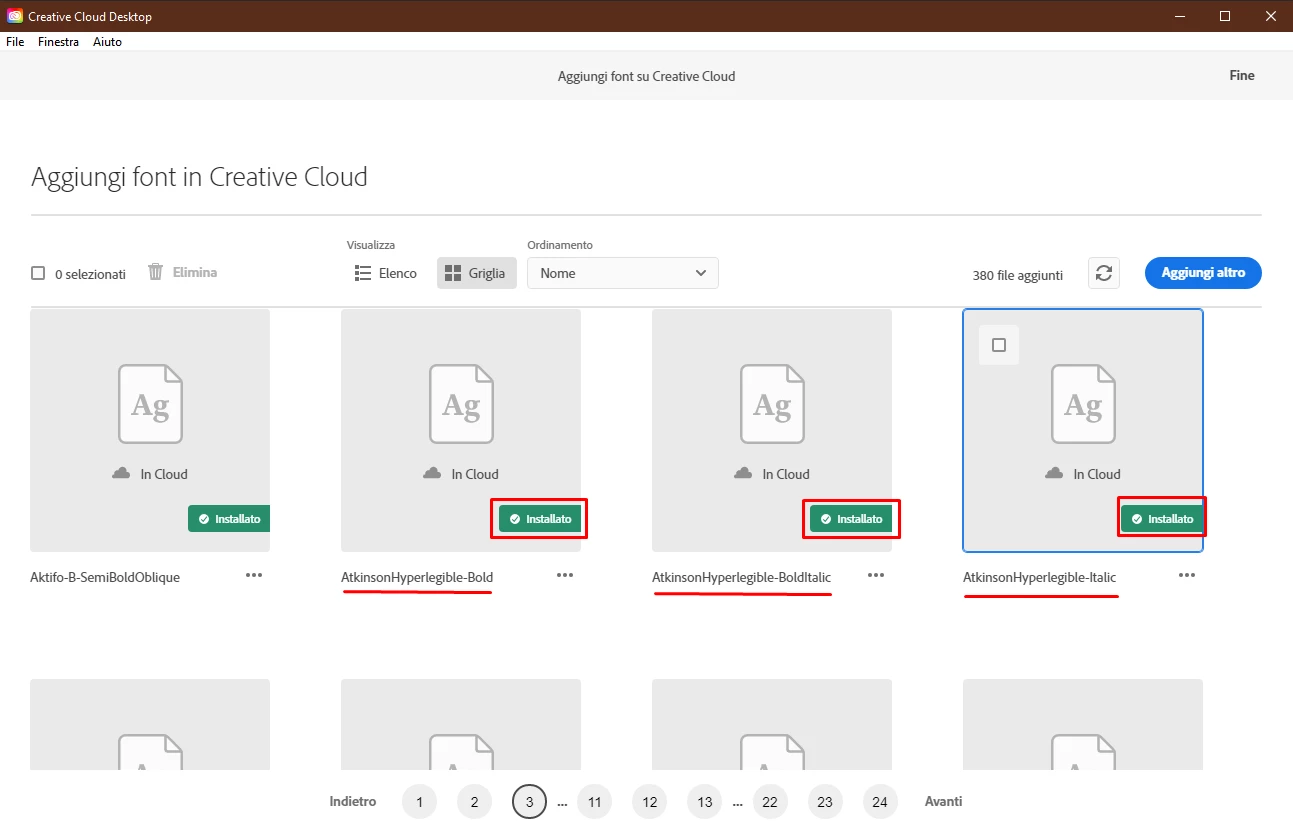The width and height of the screenshot is (1293, 833).
Task: Click Installato badge on AtkinsonHyperlegible-Italic card
Action: tap(1162, 519)
